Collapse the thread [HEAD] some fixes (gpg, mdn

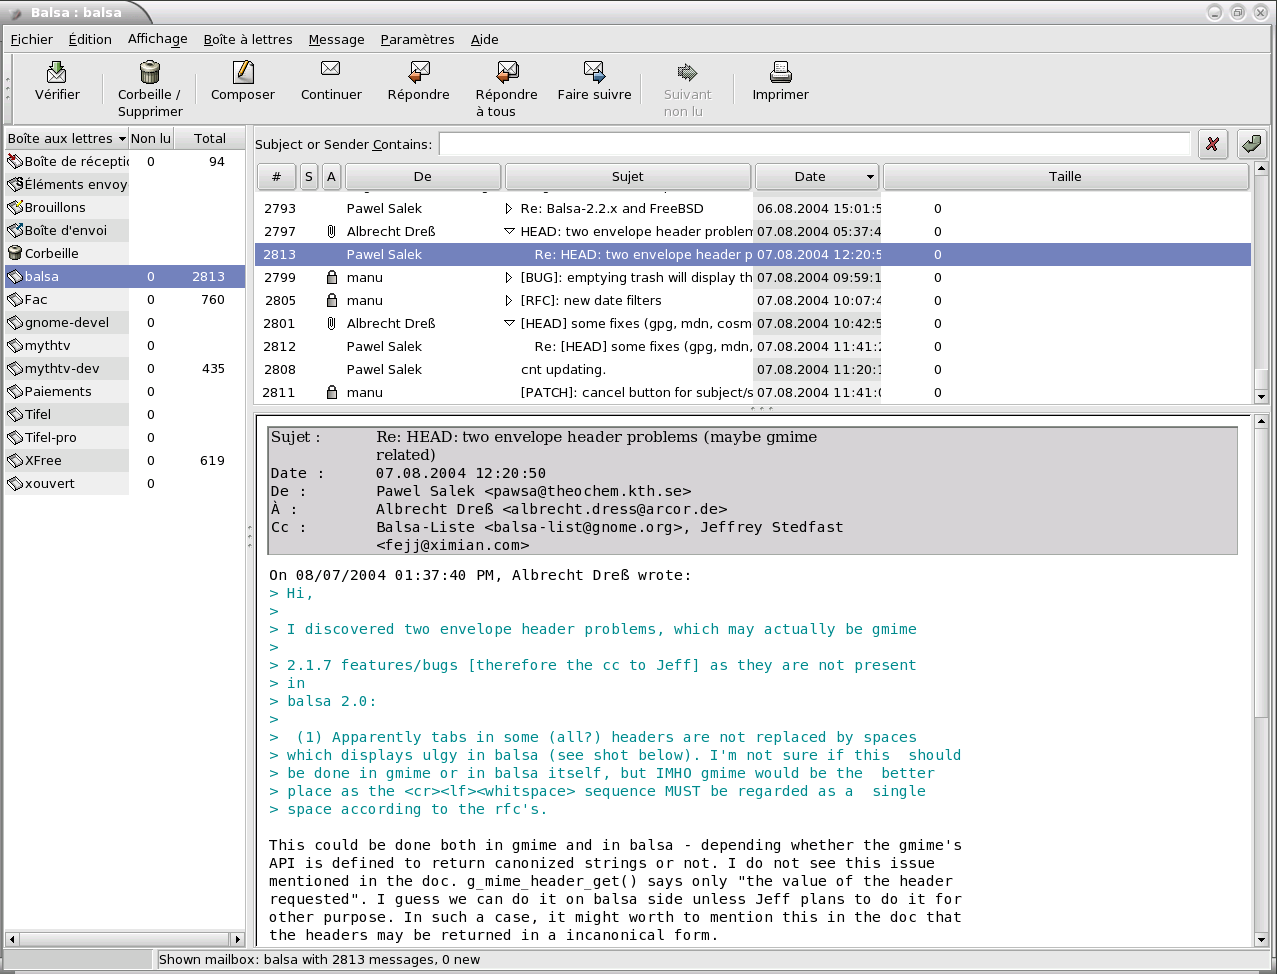pyautogui.click(x=509, y=323)
